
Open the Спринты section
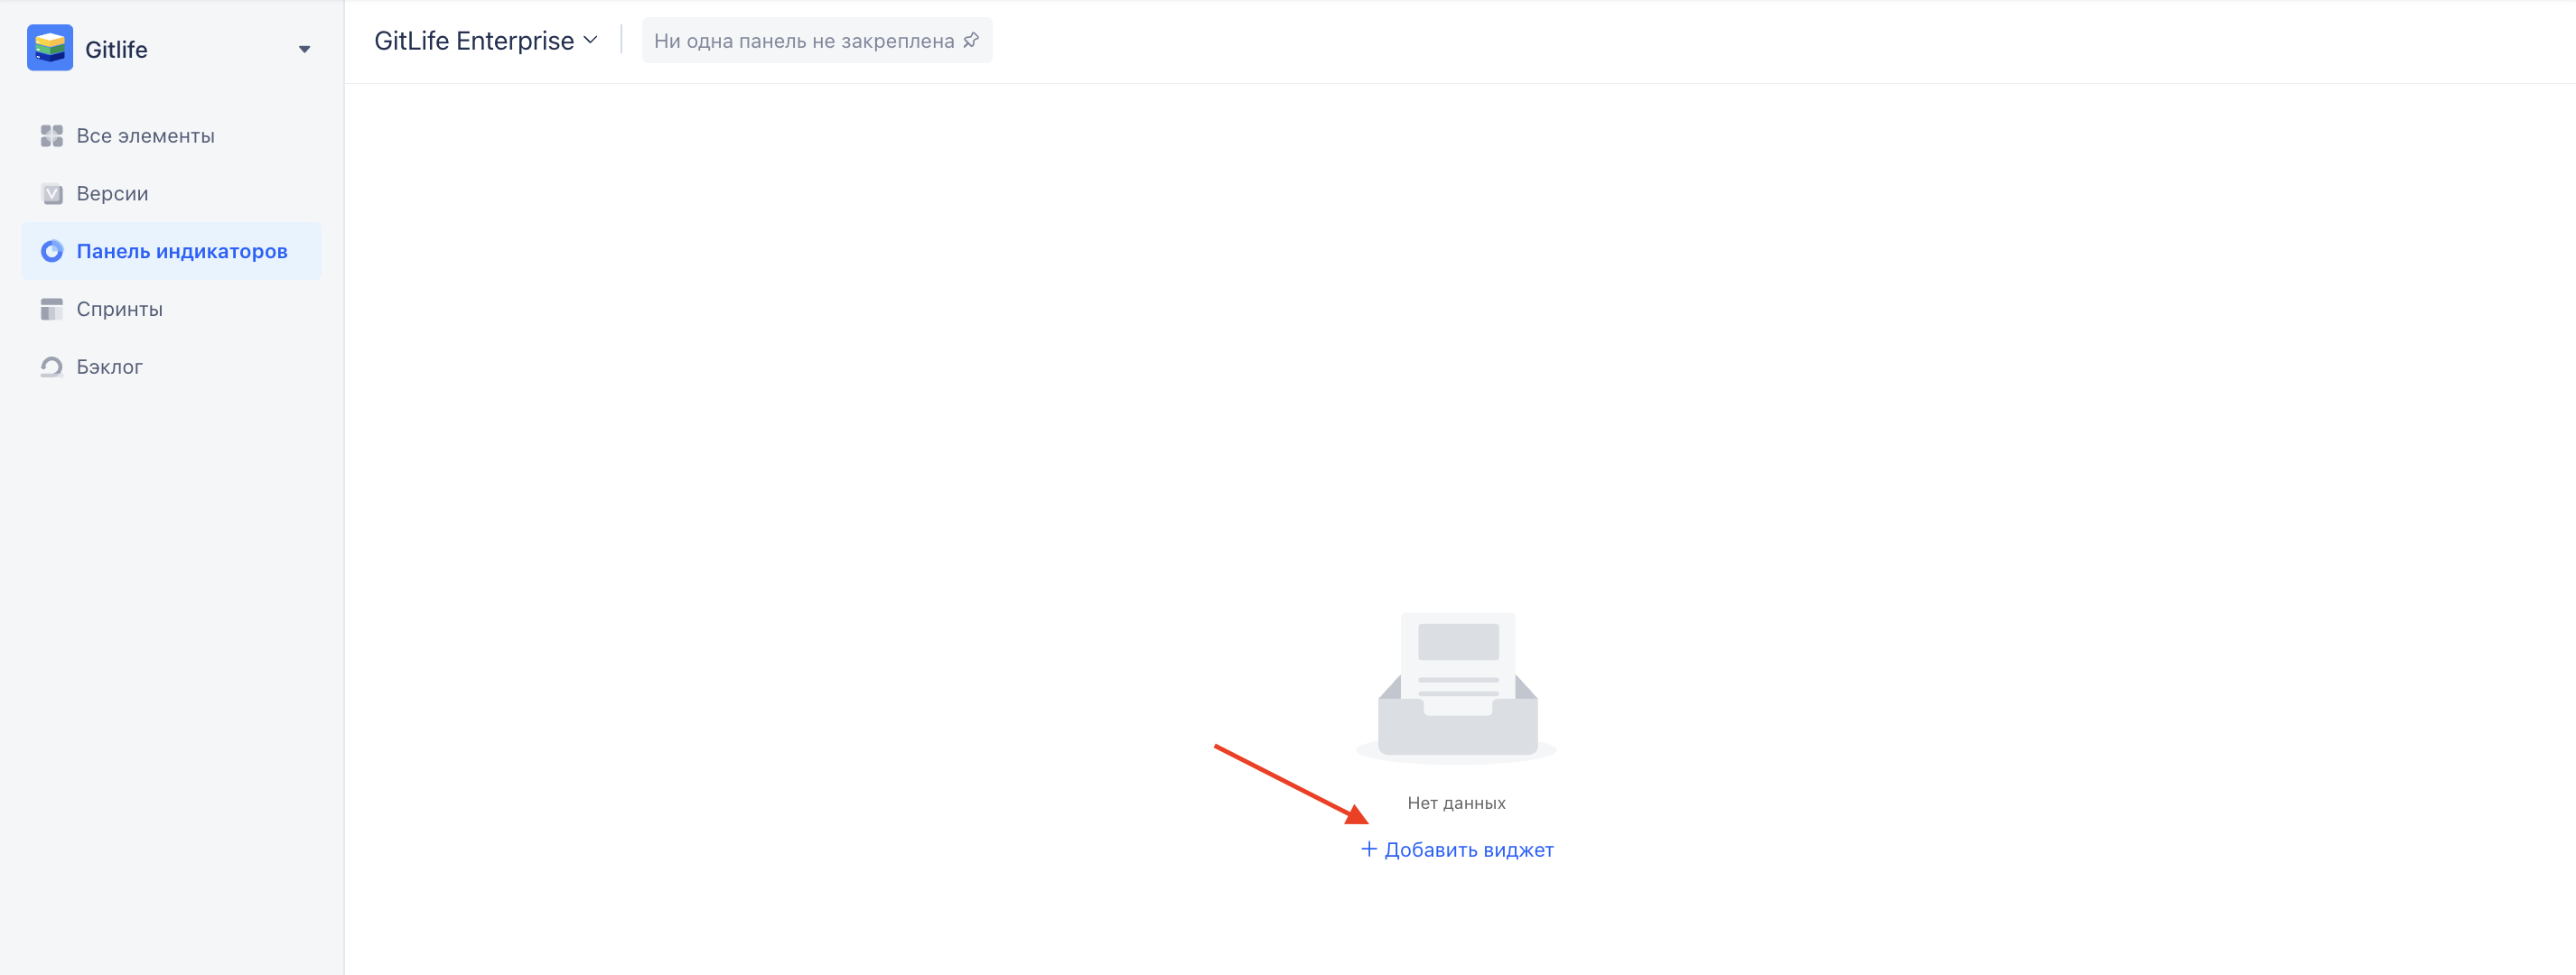click(x=172, y=309)
